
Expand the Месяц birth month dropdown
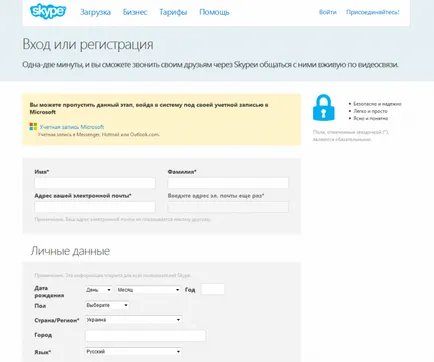pyautogui.click(x=148, y=290)
